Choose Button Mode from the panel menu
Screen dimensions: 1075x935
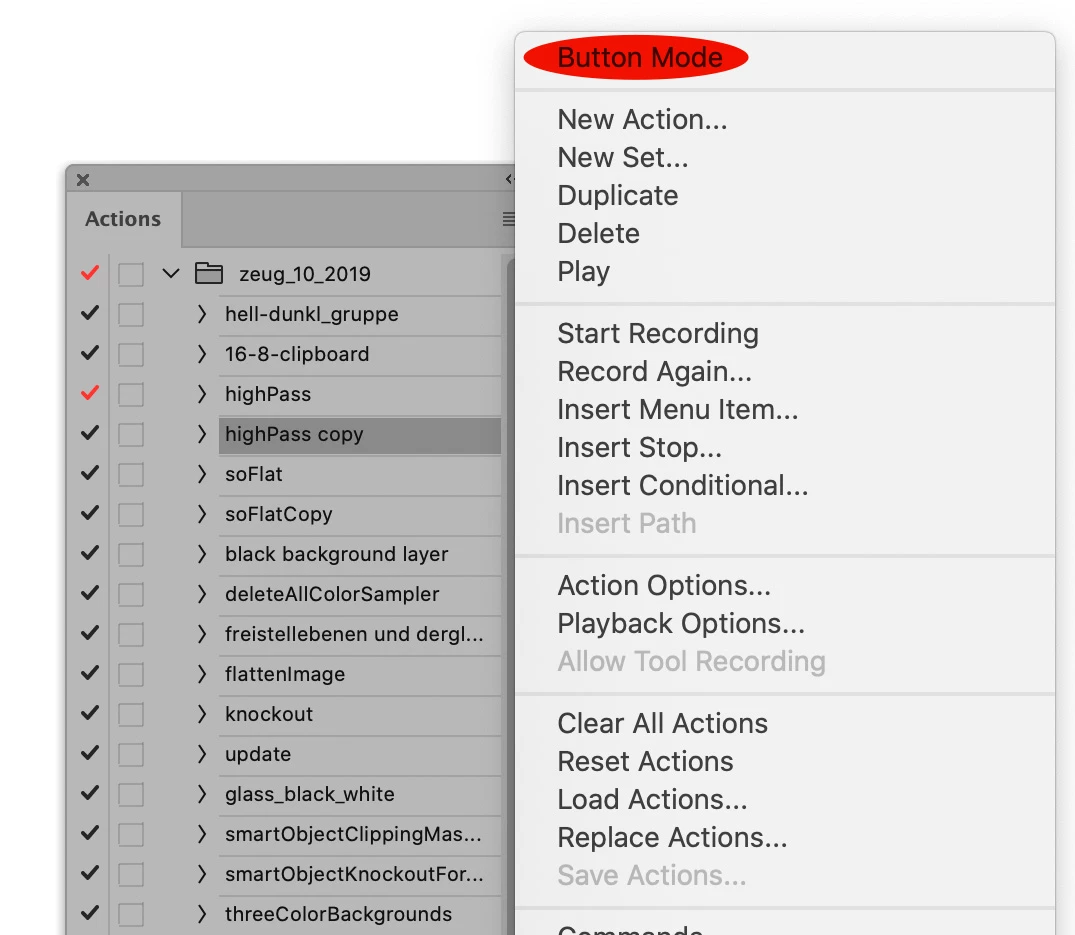coord(640,58)
